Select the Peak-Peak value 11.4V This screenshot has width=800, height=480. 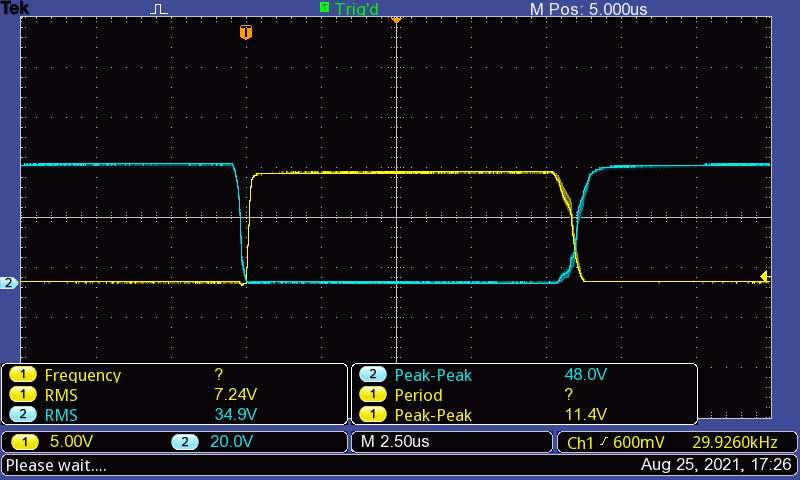pos(585,414)
